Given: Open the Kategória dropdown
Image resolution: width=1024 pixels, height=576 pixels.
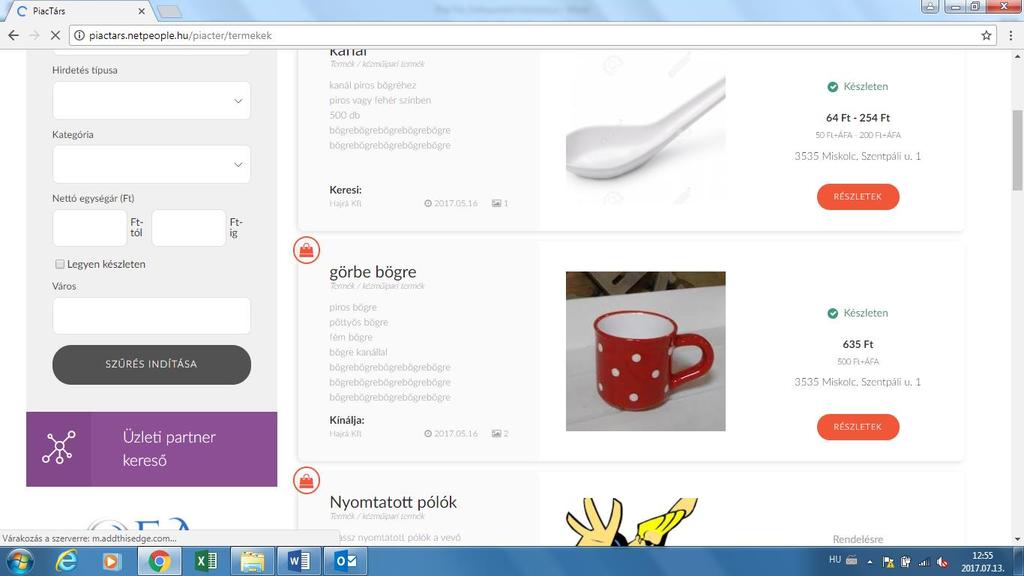Looking at the screenshot, I should pyautogui.click(x=152, y=165).
